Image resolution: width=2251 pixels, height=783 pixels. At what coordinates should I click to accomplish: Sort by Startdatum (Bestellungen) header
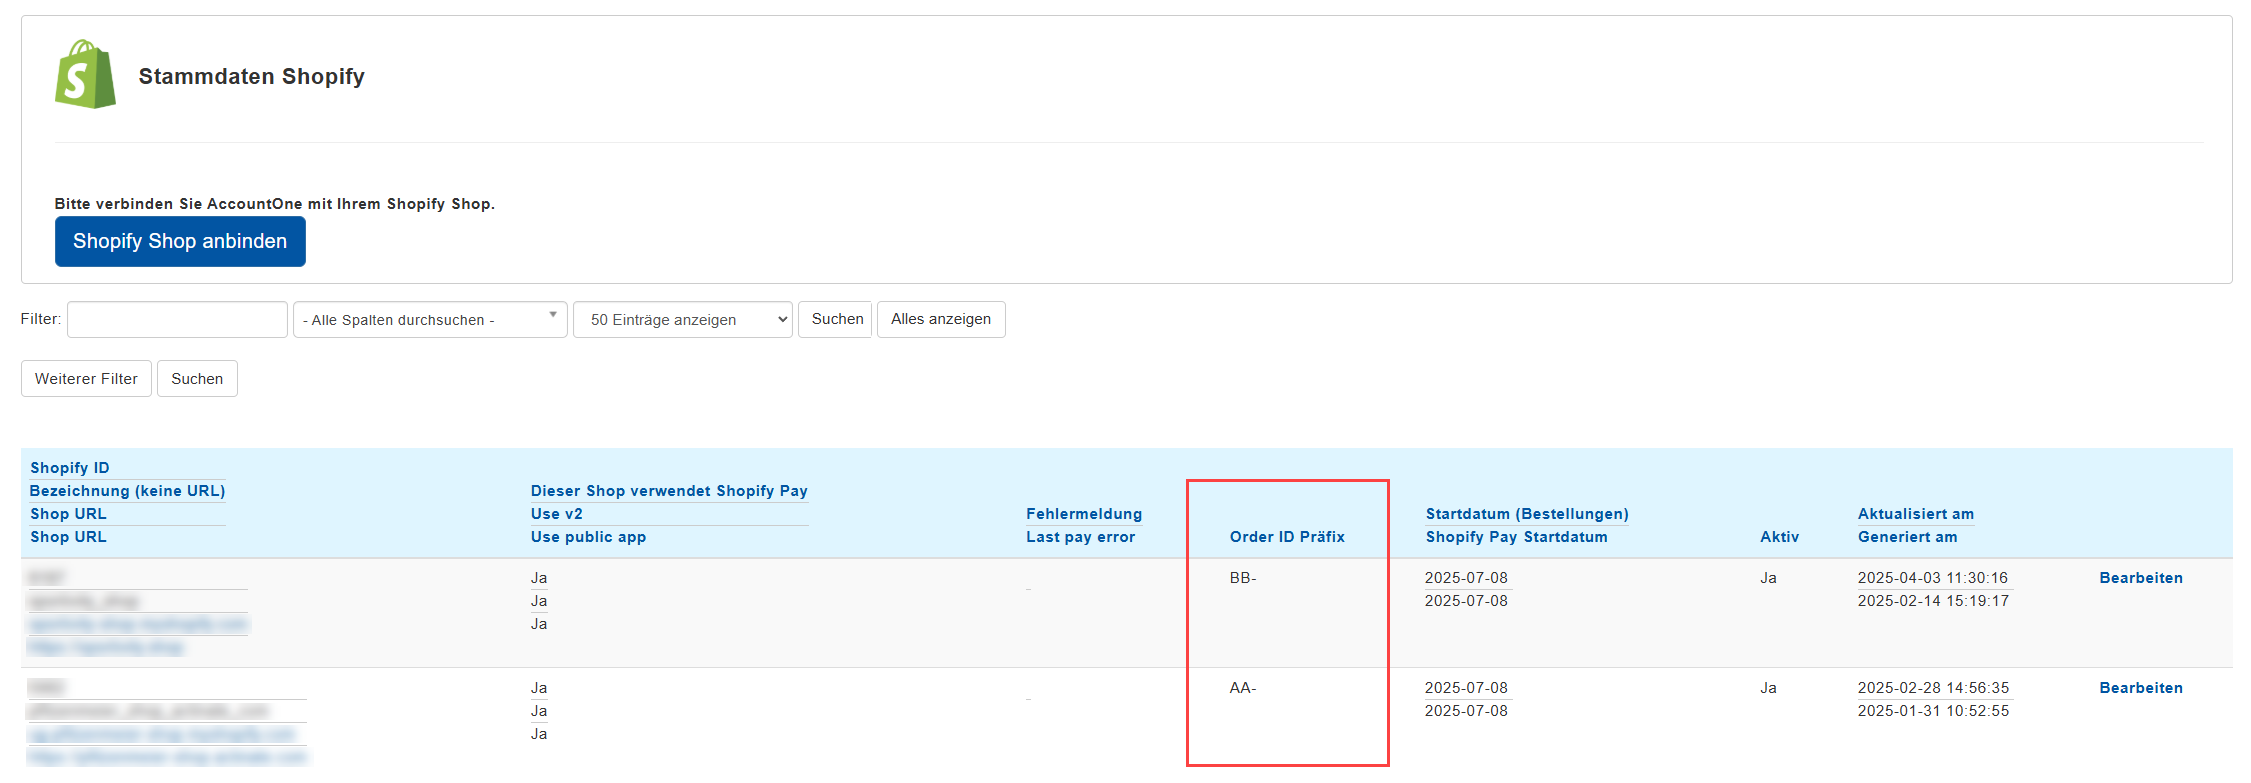1527,514
